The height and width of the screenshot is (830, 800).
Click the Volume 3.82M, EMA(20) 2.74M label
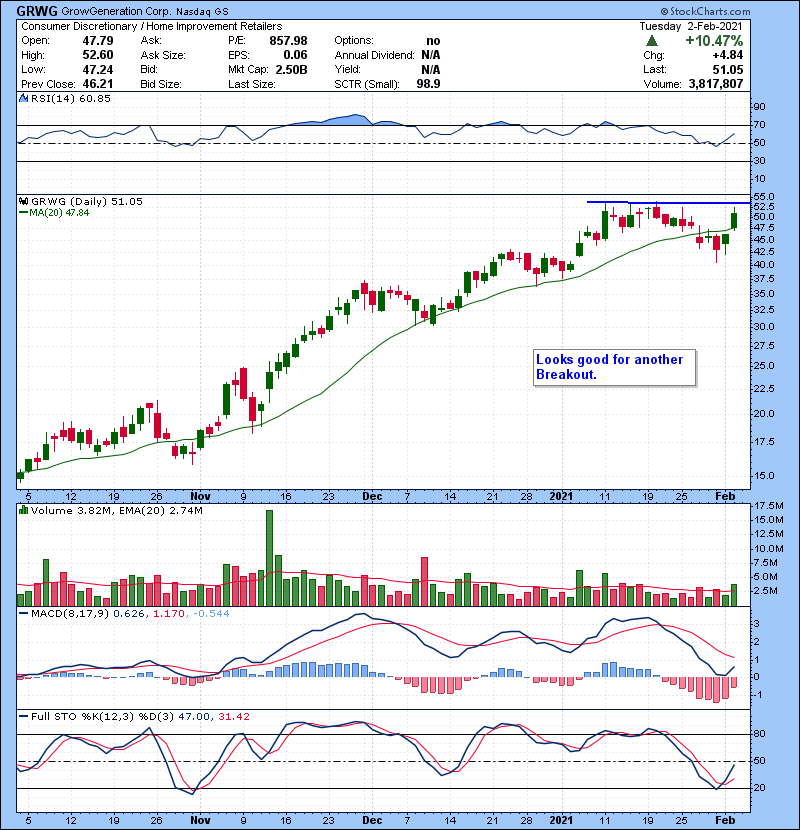(116, 510)
